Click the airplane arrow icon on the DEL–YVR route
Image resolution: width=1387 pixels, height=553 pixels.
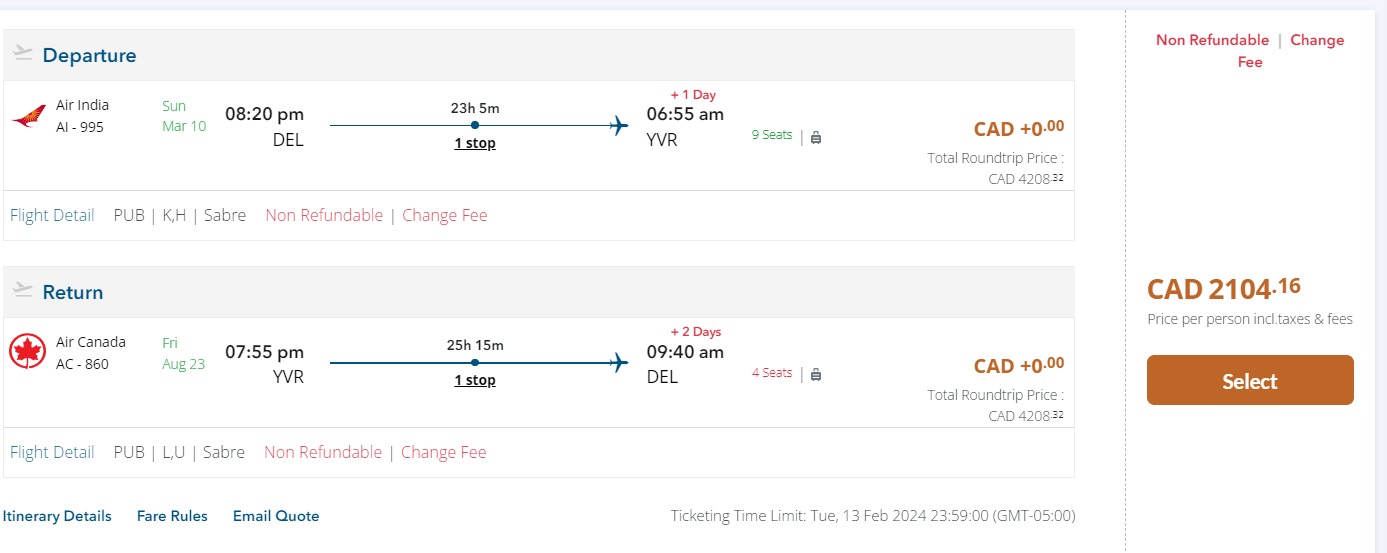[619, 125]
